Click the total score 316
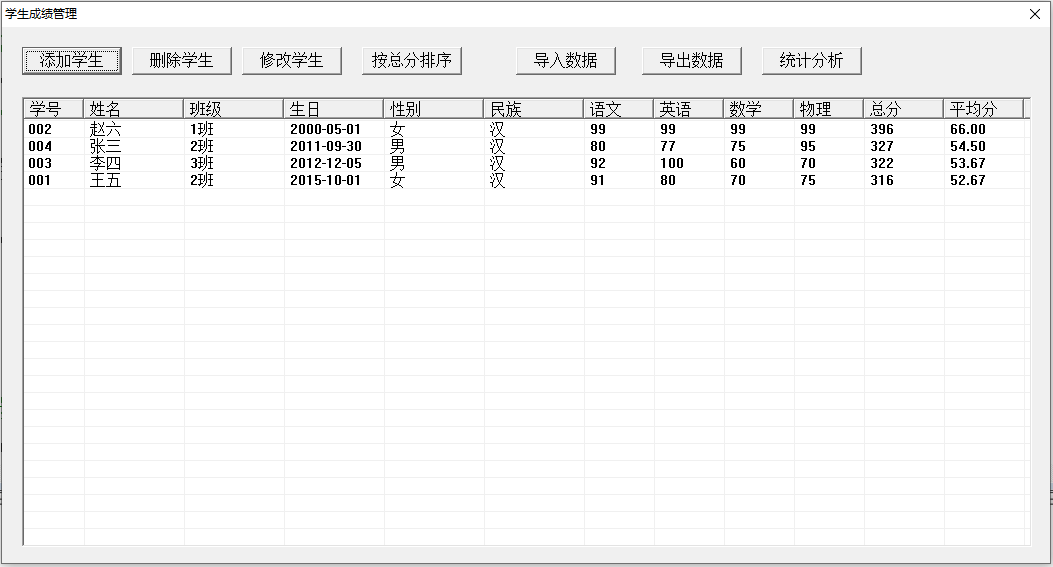The image size is (1053, 567). click(882, 180)
